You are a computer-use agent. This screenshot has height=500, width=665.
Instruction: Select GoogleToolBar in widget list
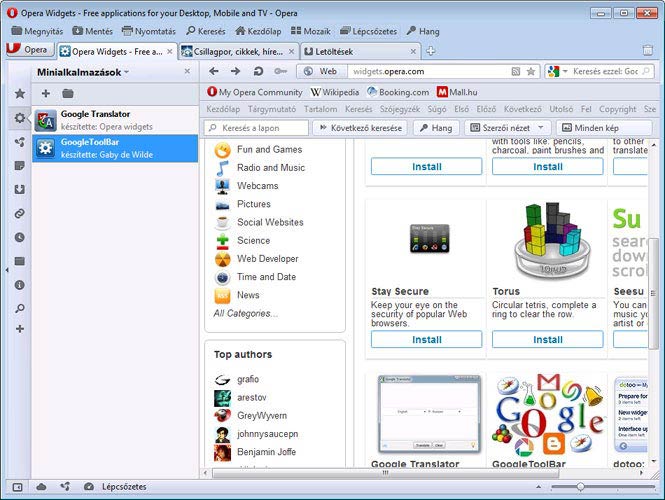(115, 148)
